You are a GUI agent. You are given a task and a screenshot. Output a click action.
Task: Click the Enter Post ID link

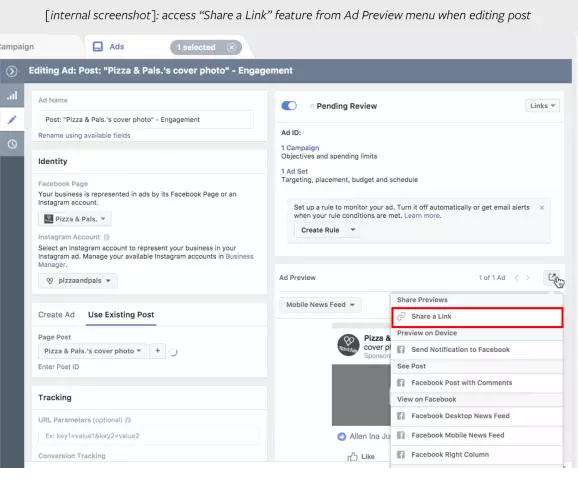(x=59, y=367)
